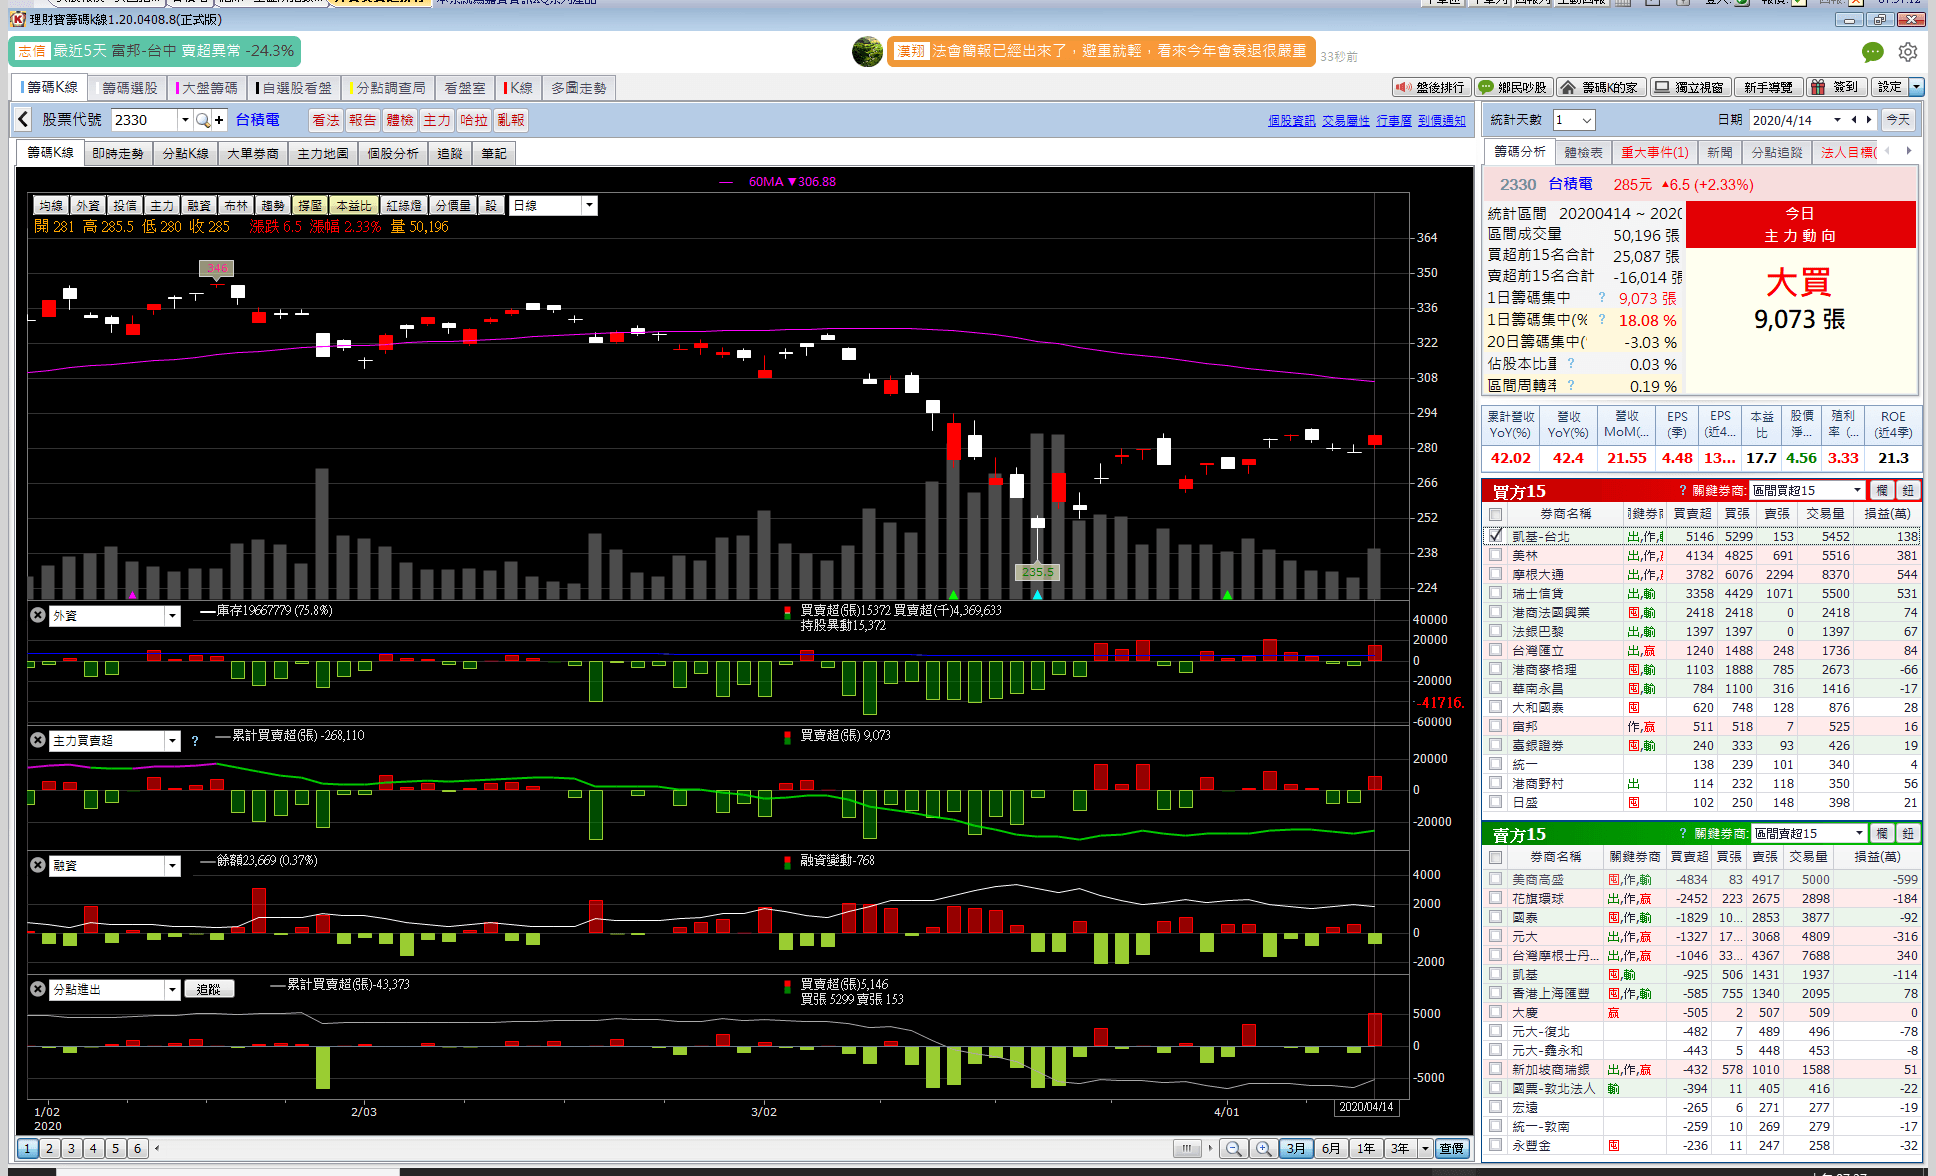
Task: Open 獨立視窗 standalone window button
Action: tap(1689, 88)
